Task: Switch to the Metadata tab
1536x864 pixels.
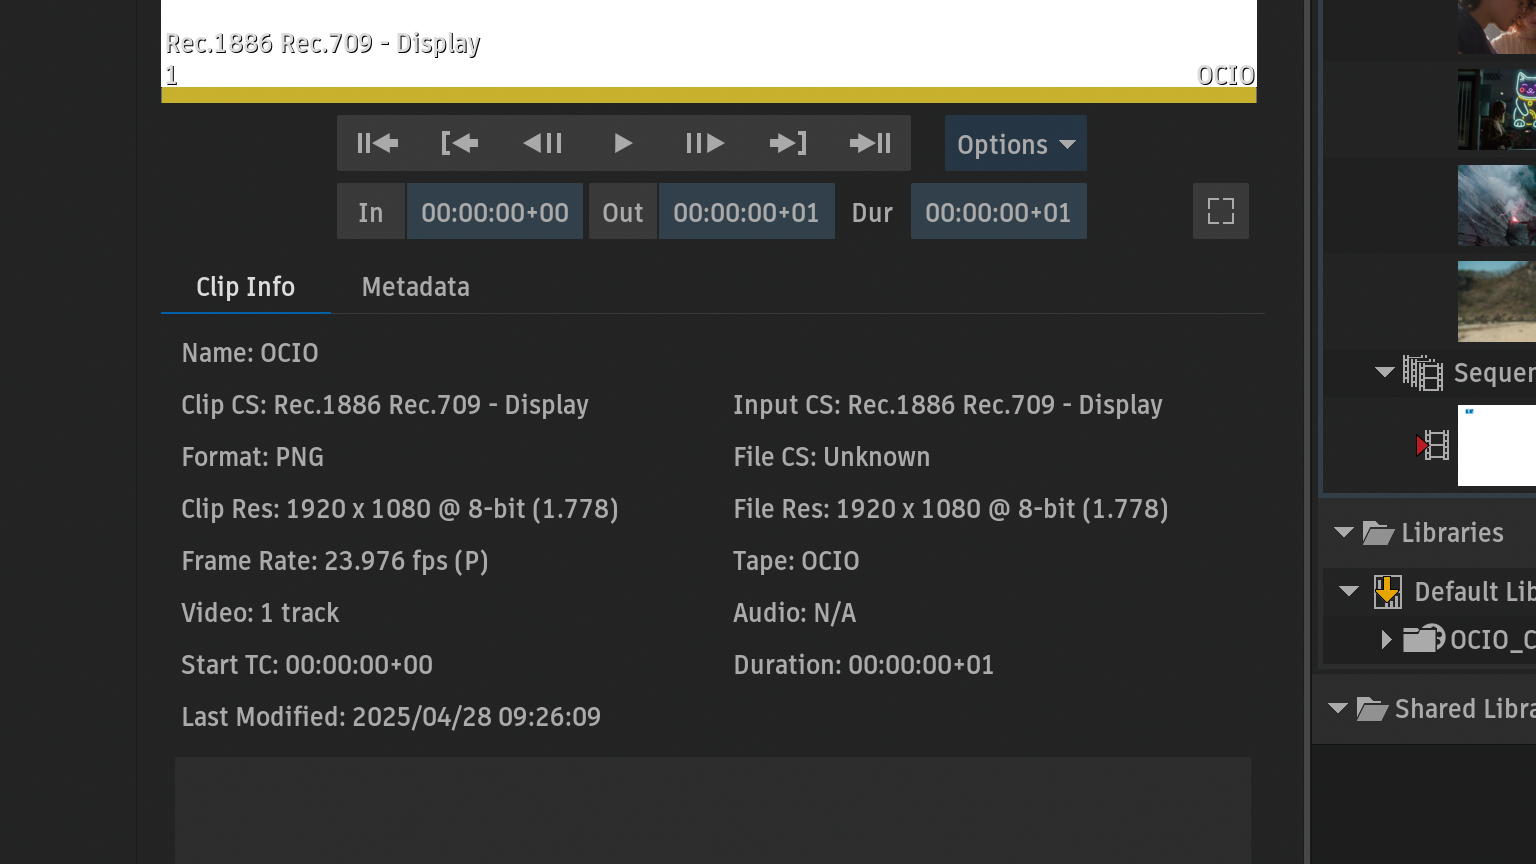Action: click(x=415, y=287)
